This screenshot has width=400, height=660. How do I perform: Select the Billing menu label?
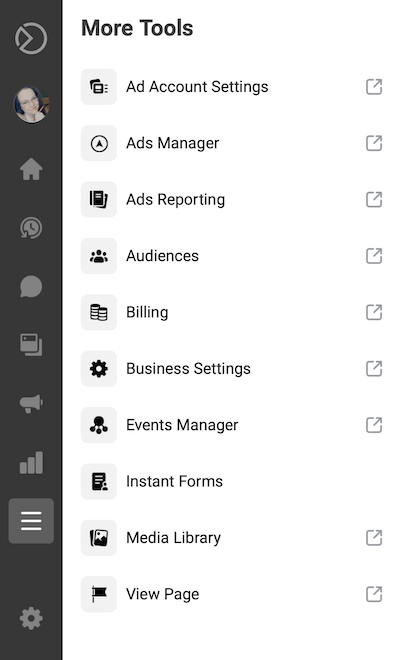tap(147, 312)
